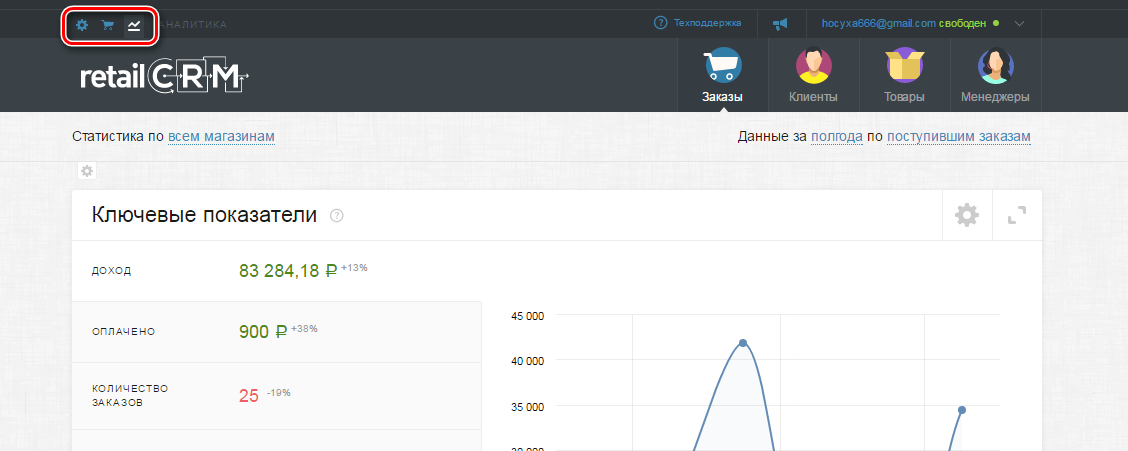Change the полгода period selector
The height and width of the screenshot is (451, 1128).
pyautogui.click(x=836, y=136)
